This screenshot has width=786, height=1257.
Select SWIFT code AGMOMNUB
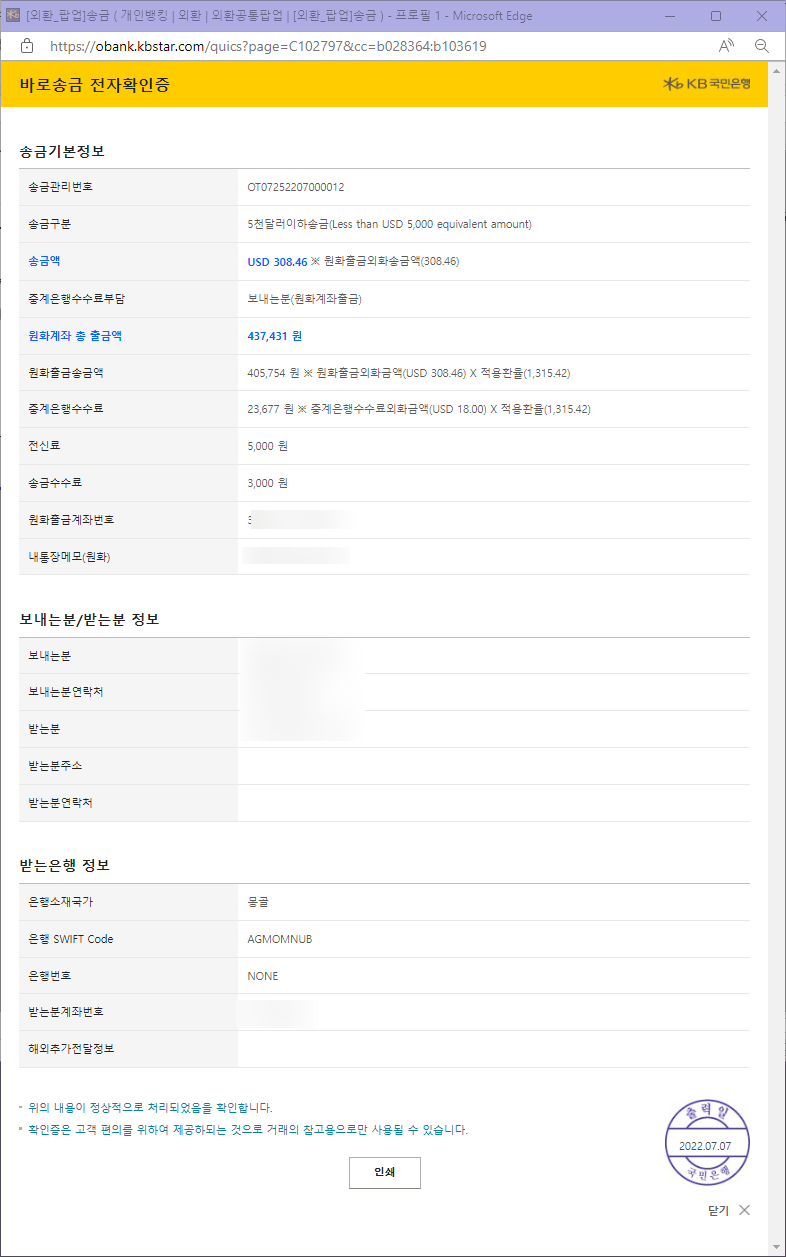tap(280, 939)
